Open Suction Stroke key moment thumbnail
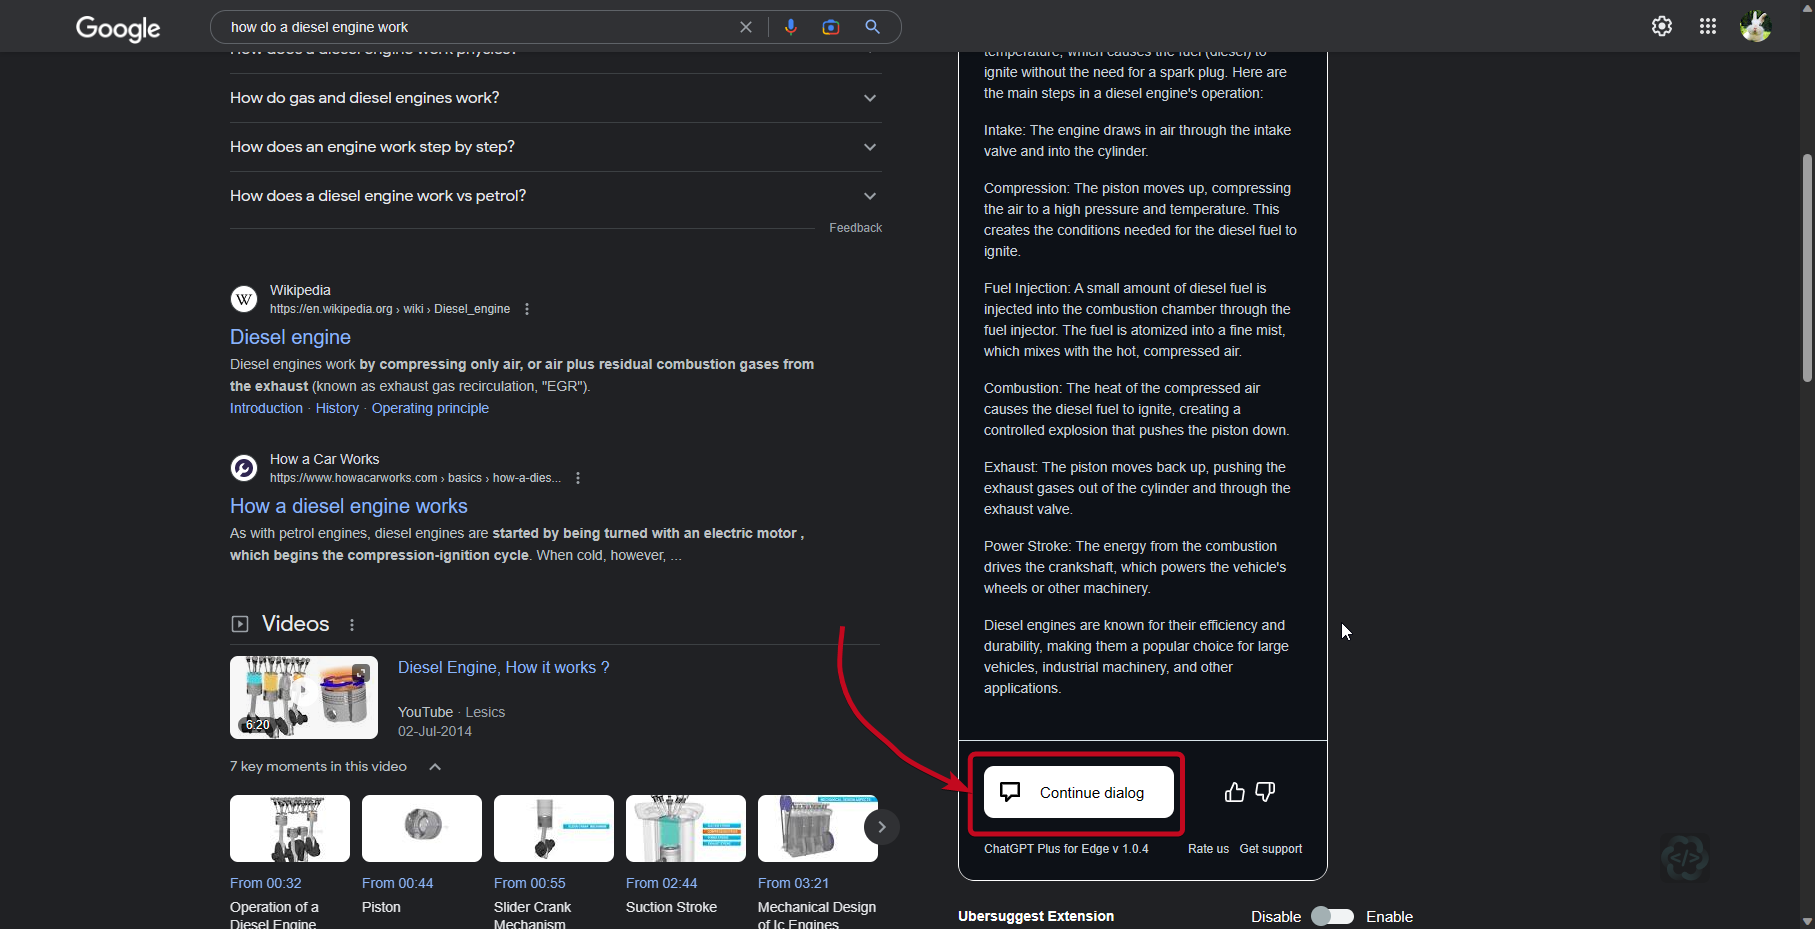Screen dimensions: 1815x929 coord(686,828)
